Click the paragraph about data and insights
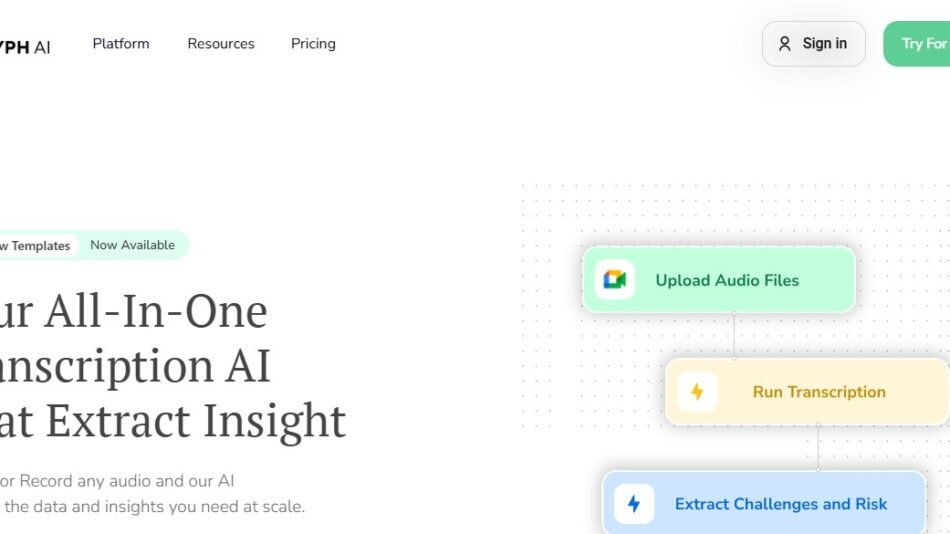The image size is (950, 534). coord(150,507)
